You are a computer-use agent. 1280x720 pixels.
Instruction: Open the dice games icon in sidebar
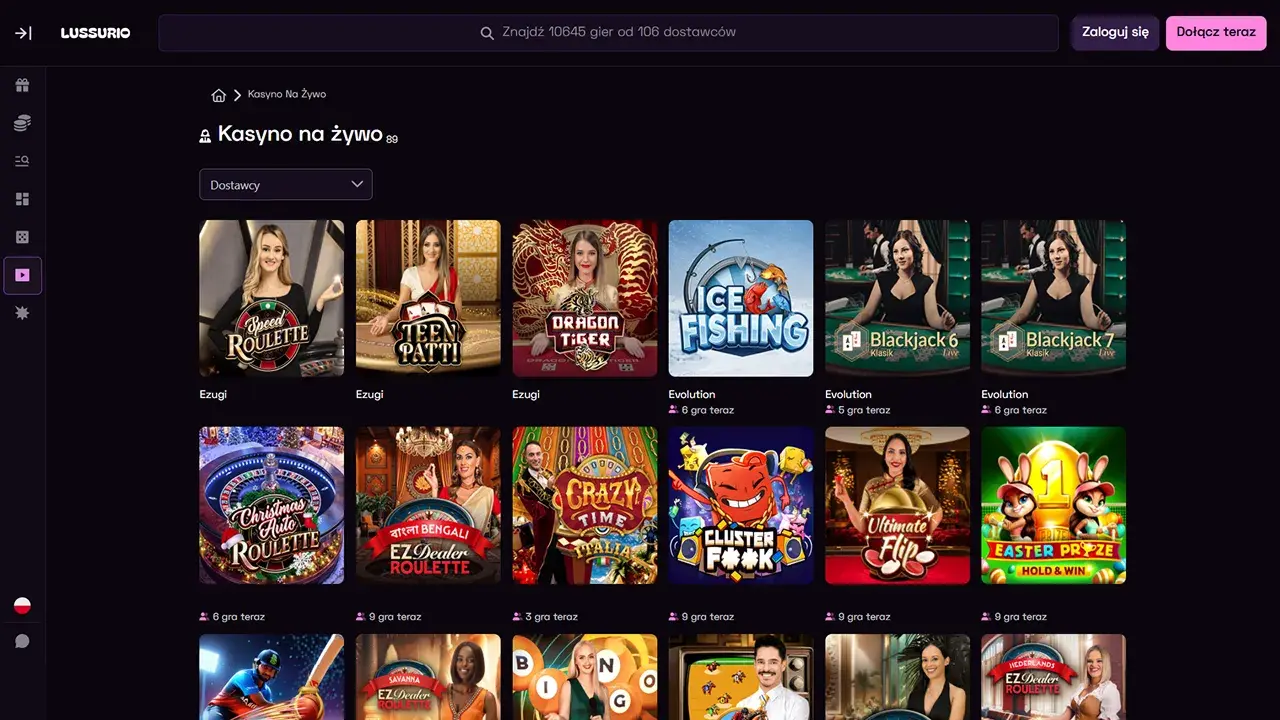coord(22,237)
